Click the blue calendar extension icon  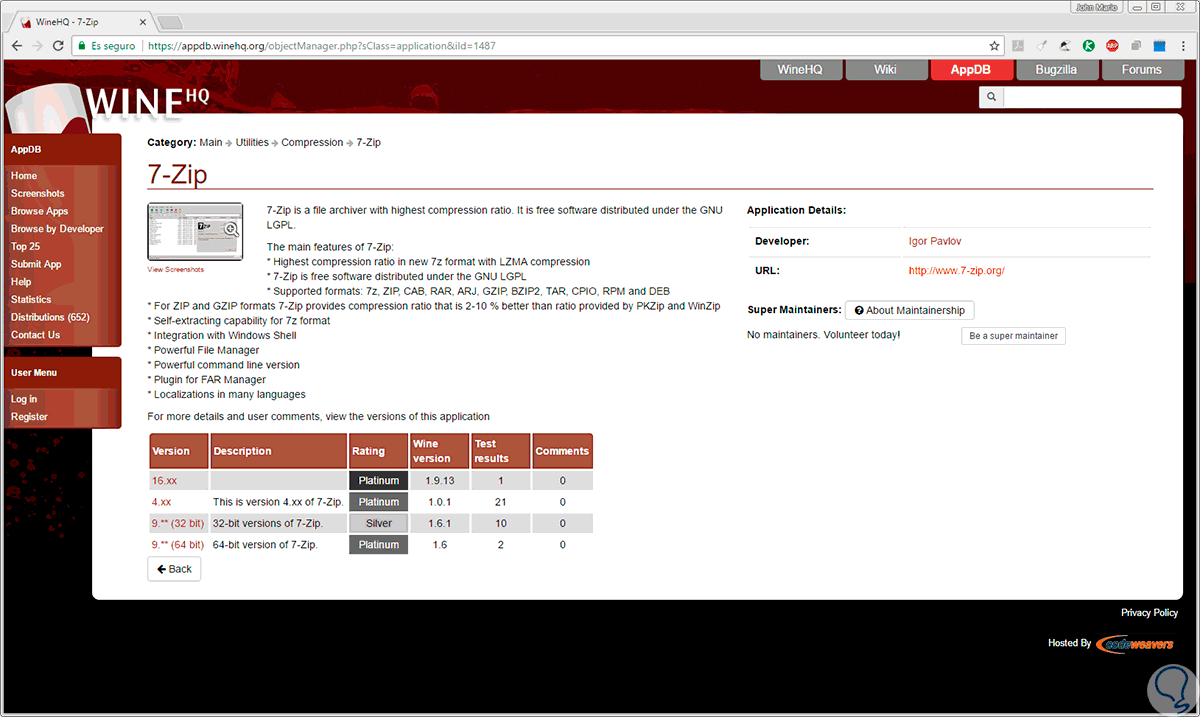coord(1159,46)
